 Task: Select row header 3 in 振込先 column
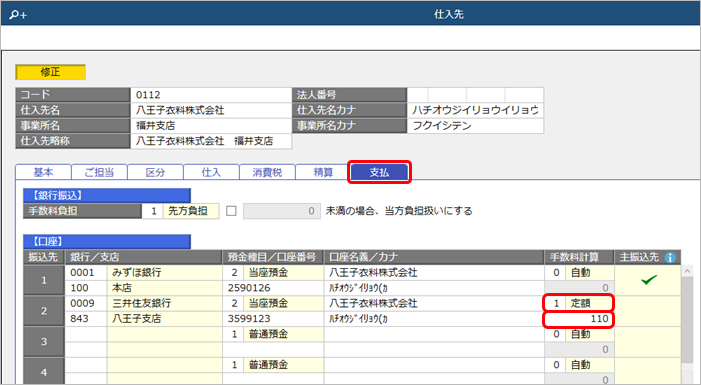click(x=44, y=342)
